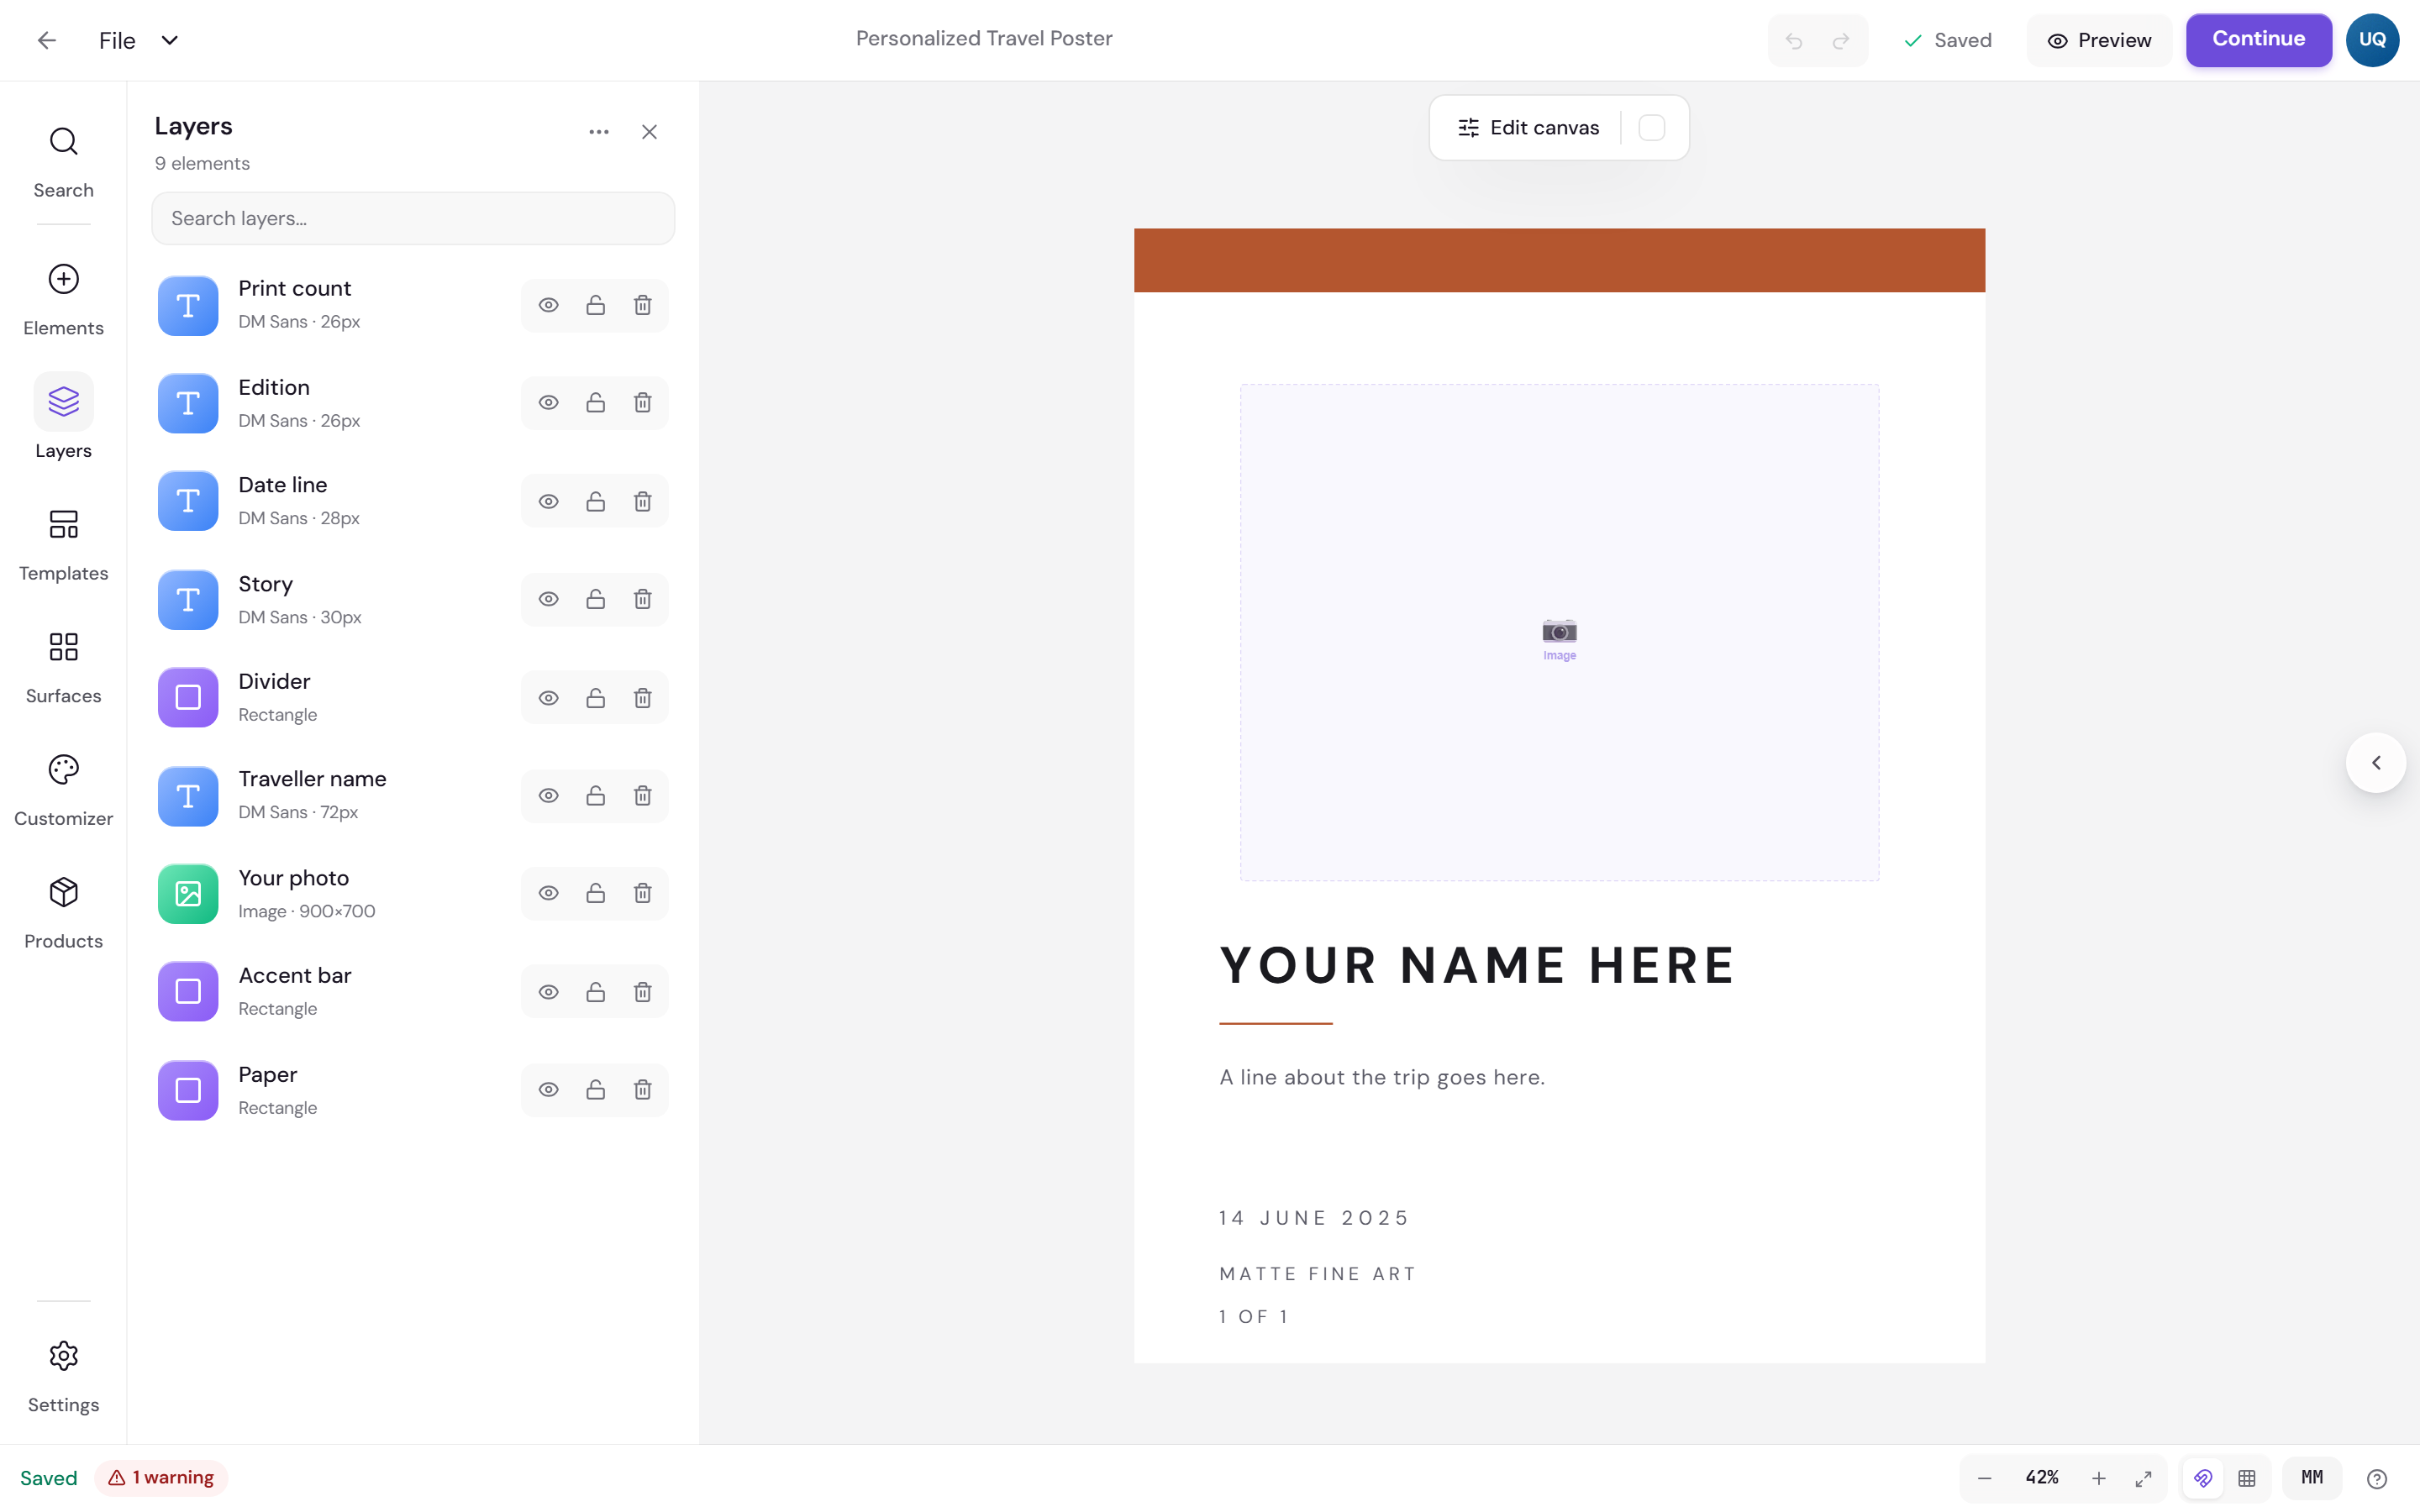Viewport: 2420px width, 1512px height.
Task: Click the redo arrow
Action: coord(1841,41)
